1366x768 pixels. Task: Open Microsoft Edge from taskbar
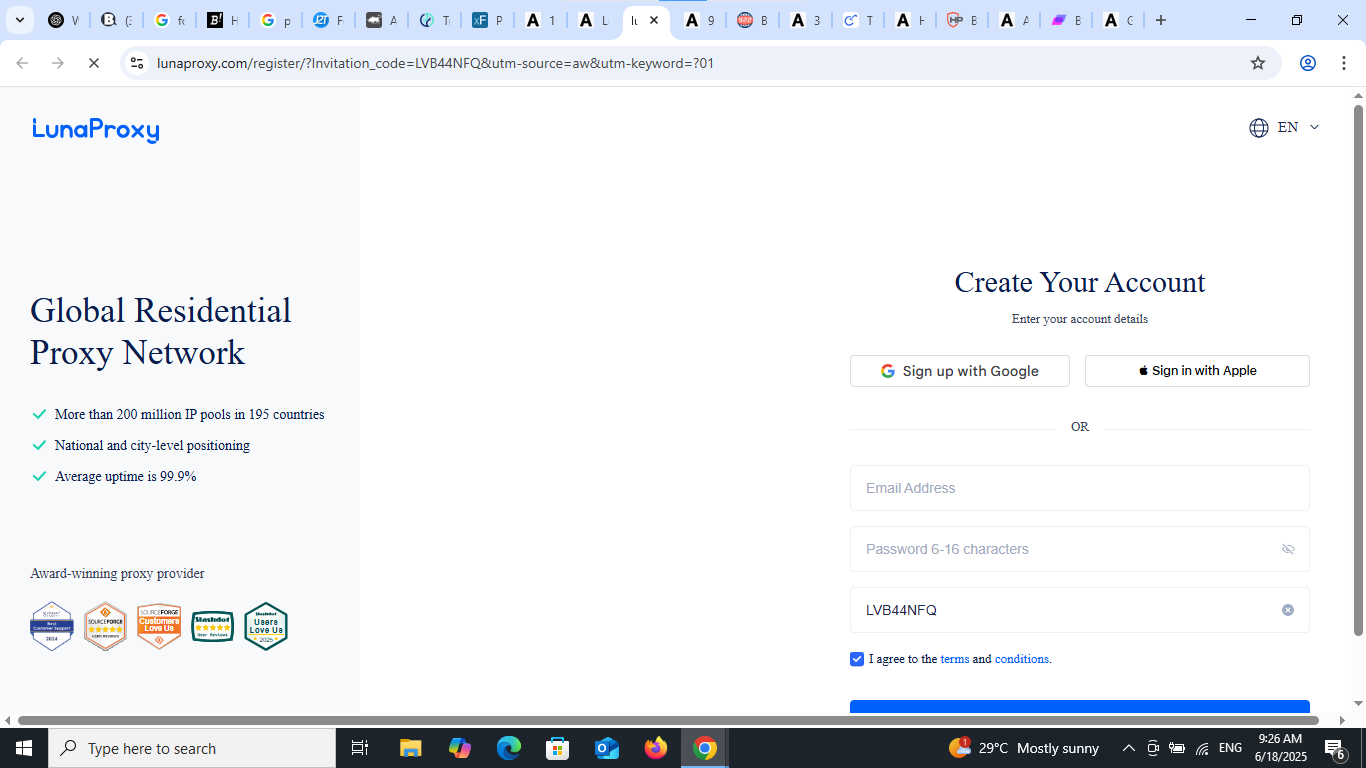click(509, 748)
